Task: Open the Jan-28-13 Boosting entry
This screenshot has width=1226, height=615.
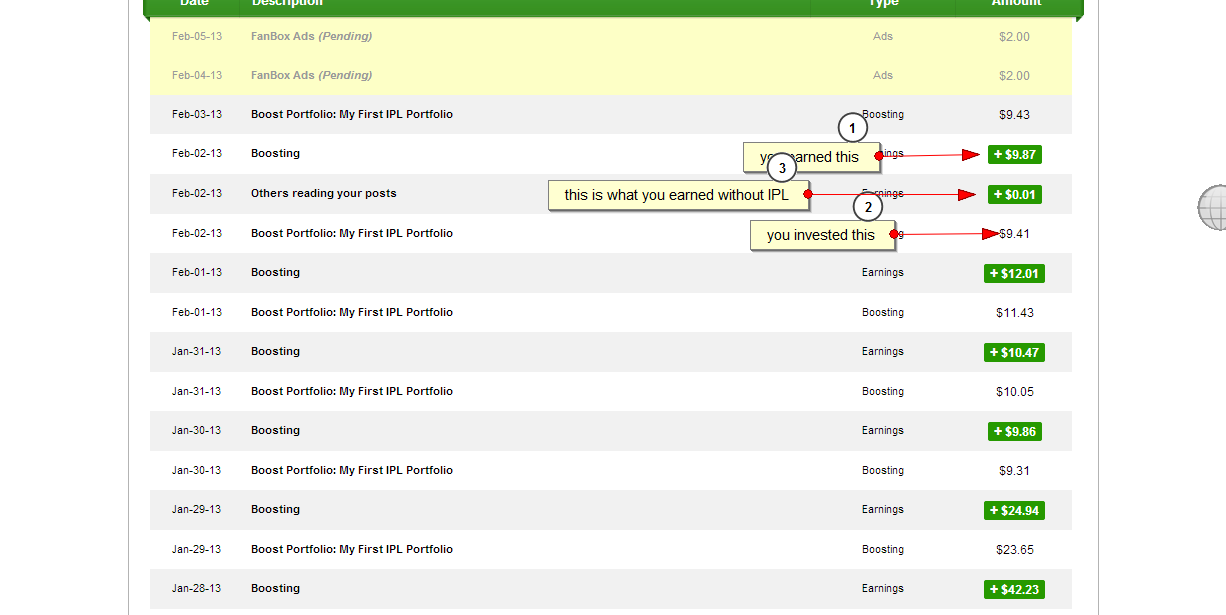Action: pos(275,588)
